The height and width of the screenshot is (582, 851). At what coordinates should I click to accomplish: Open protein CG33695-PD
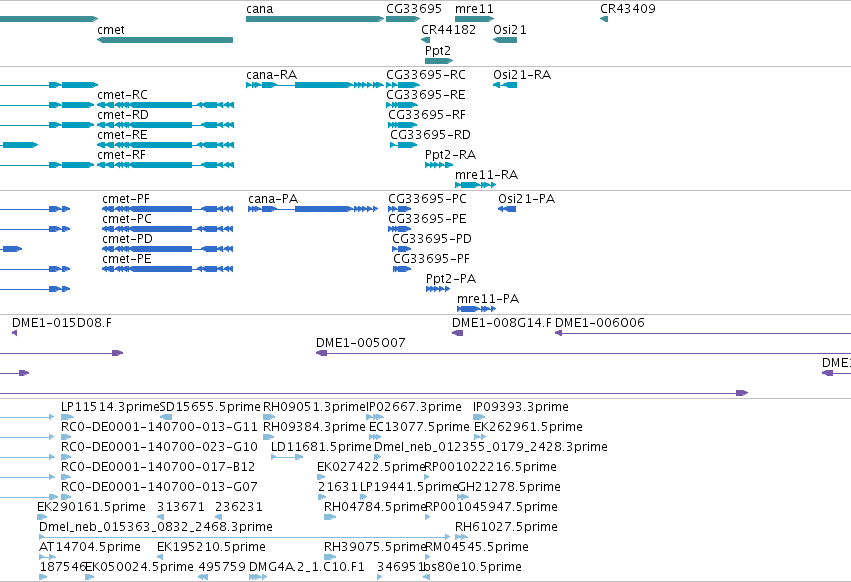click(402, 250)
